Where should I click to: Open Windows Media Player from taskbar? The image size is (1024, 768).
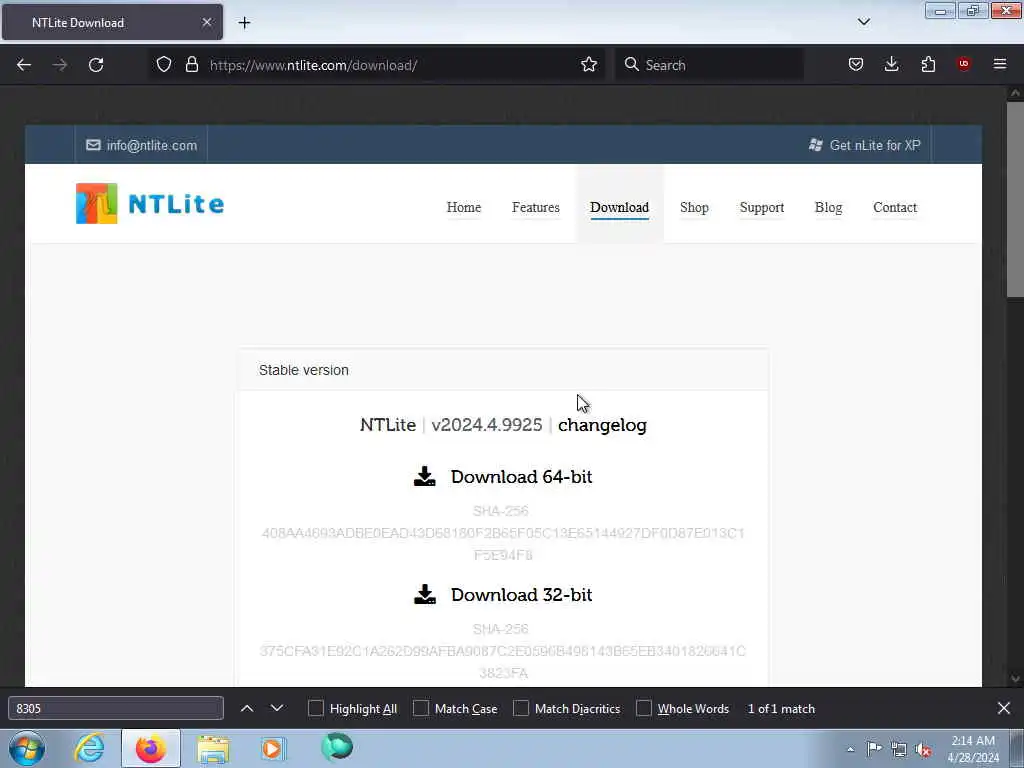[x=273, y=748]
